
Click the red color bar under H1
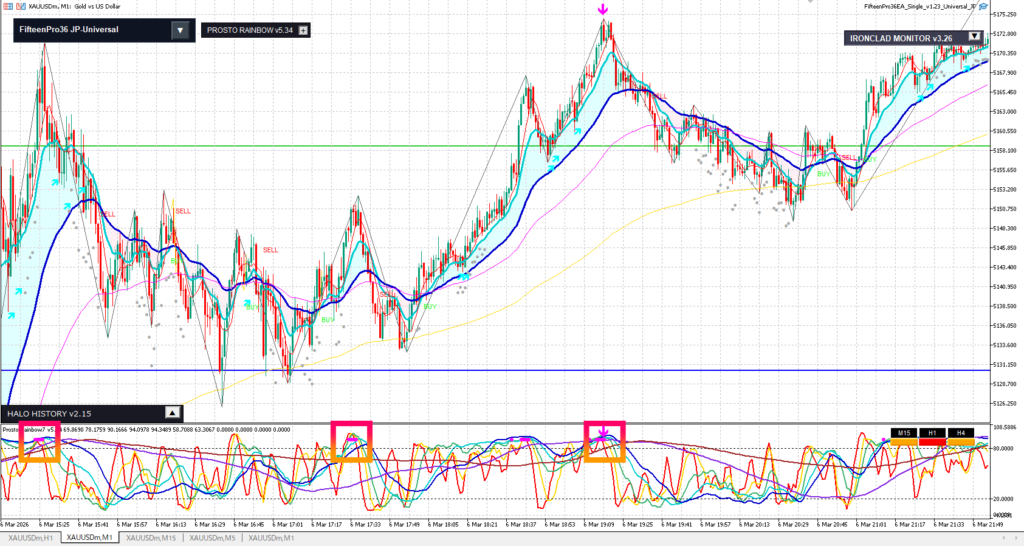(x=932, y=441)
